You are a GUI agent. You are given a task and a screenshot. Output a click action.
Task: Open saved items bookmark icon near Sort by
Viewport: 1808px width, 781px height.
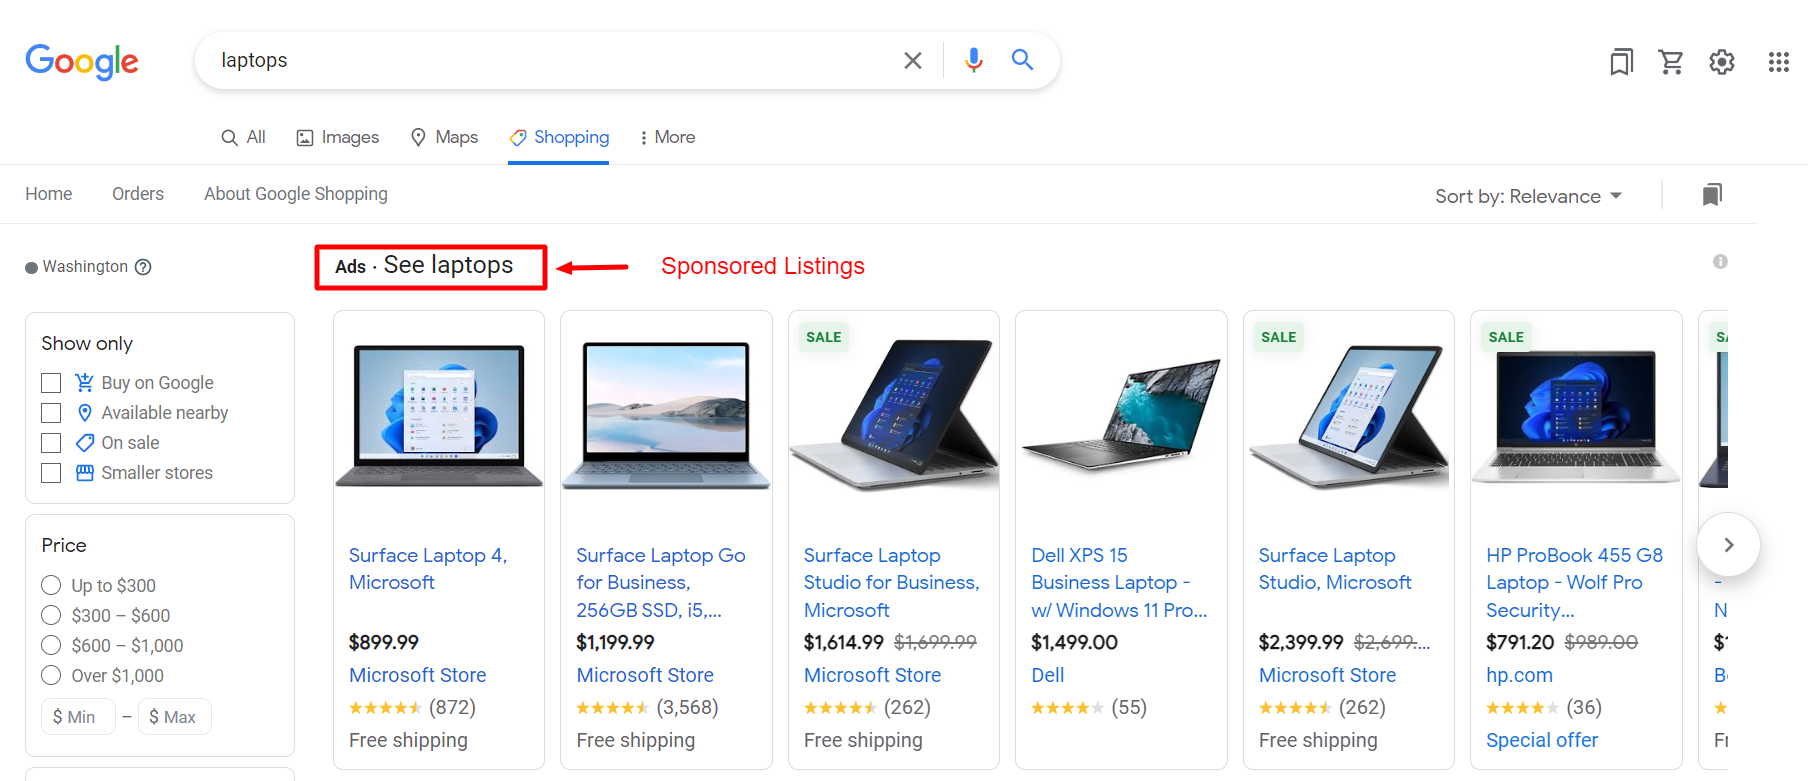pyautogui.click(x=1712, y=194)
